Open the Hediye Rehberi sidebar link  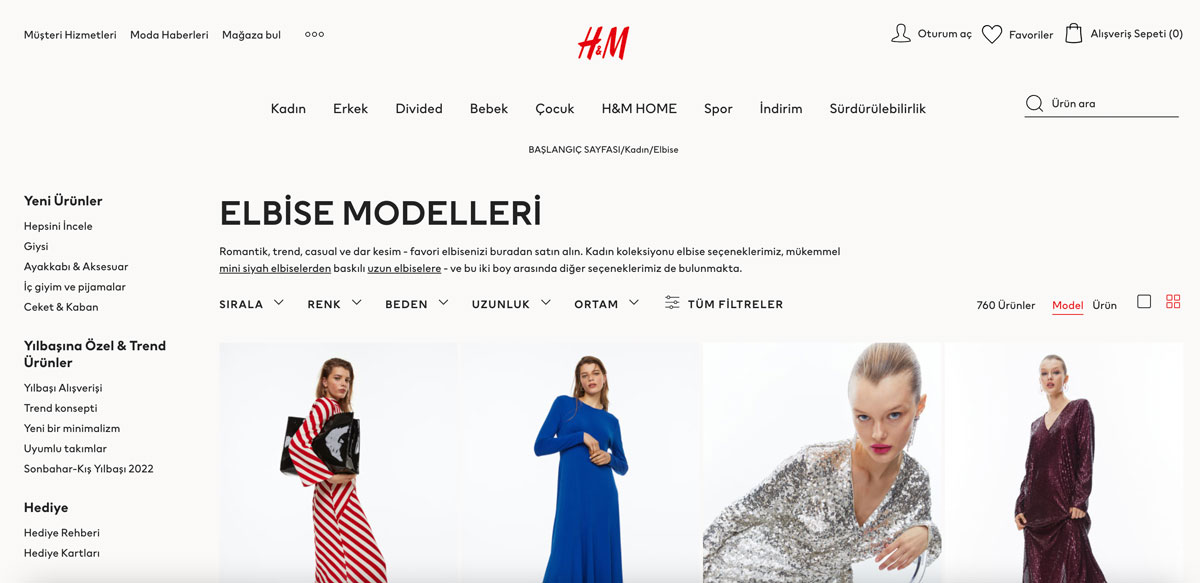(62, 533)
